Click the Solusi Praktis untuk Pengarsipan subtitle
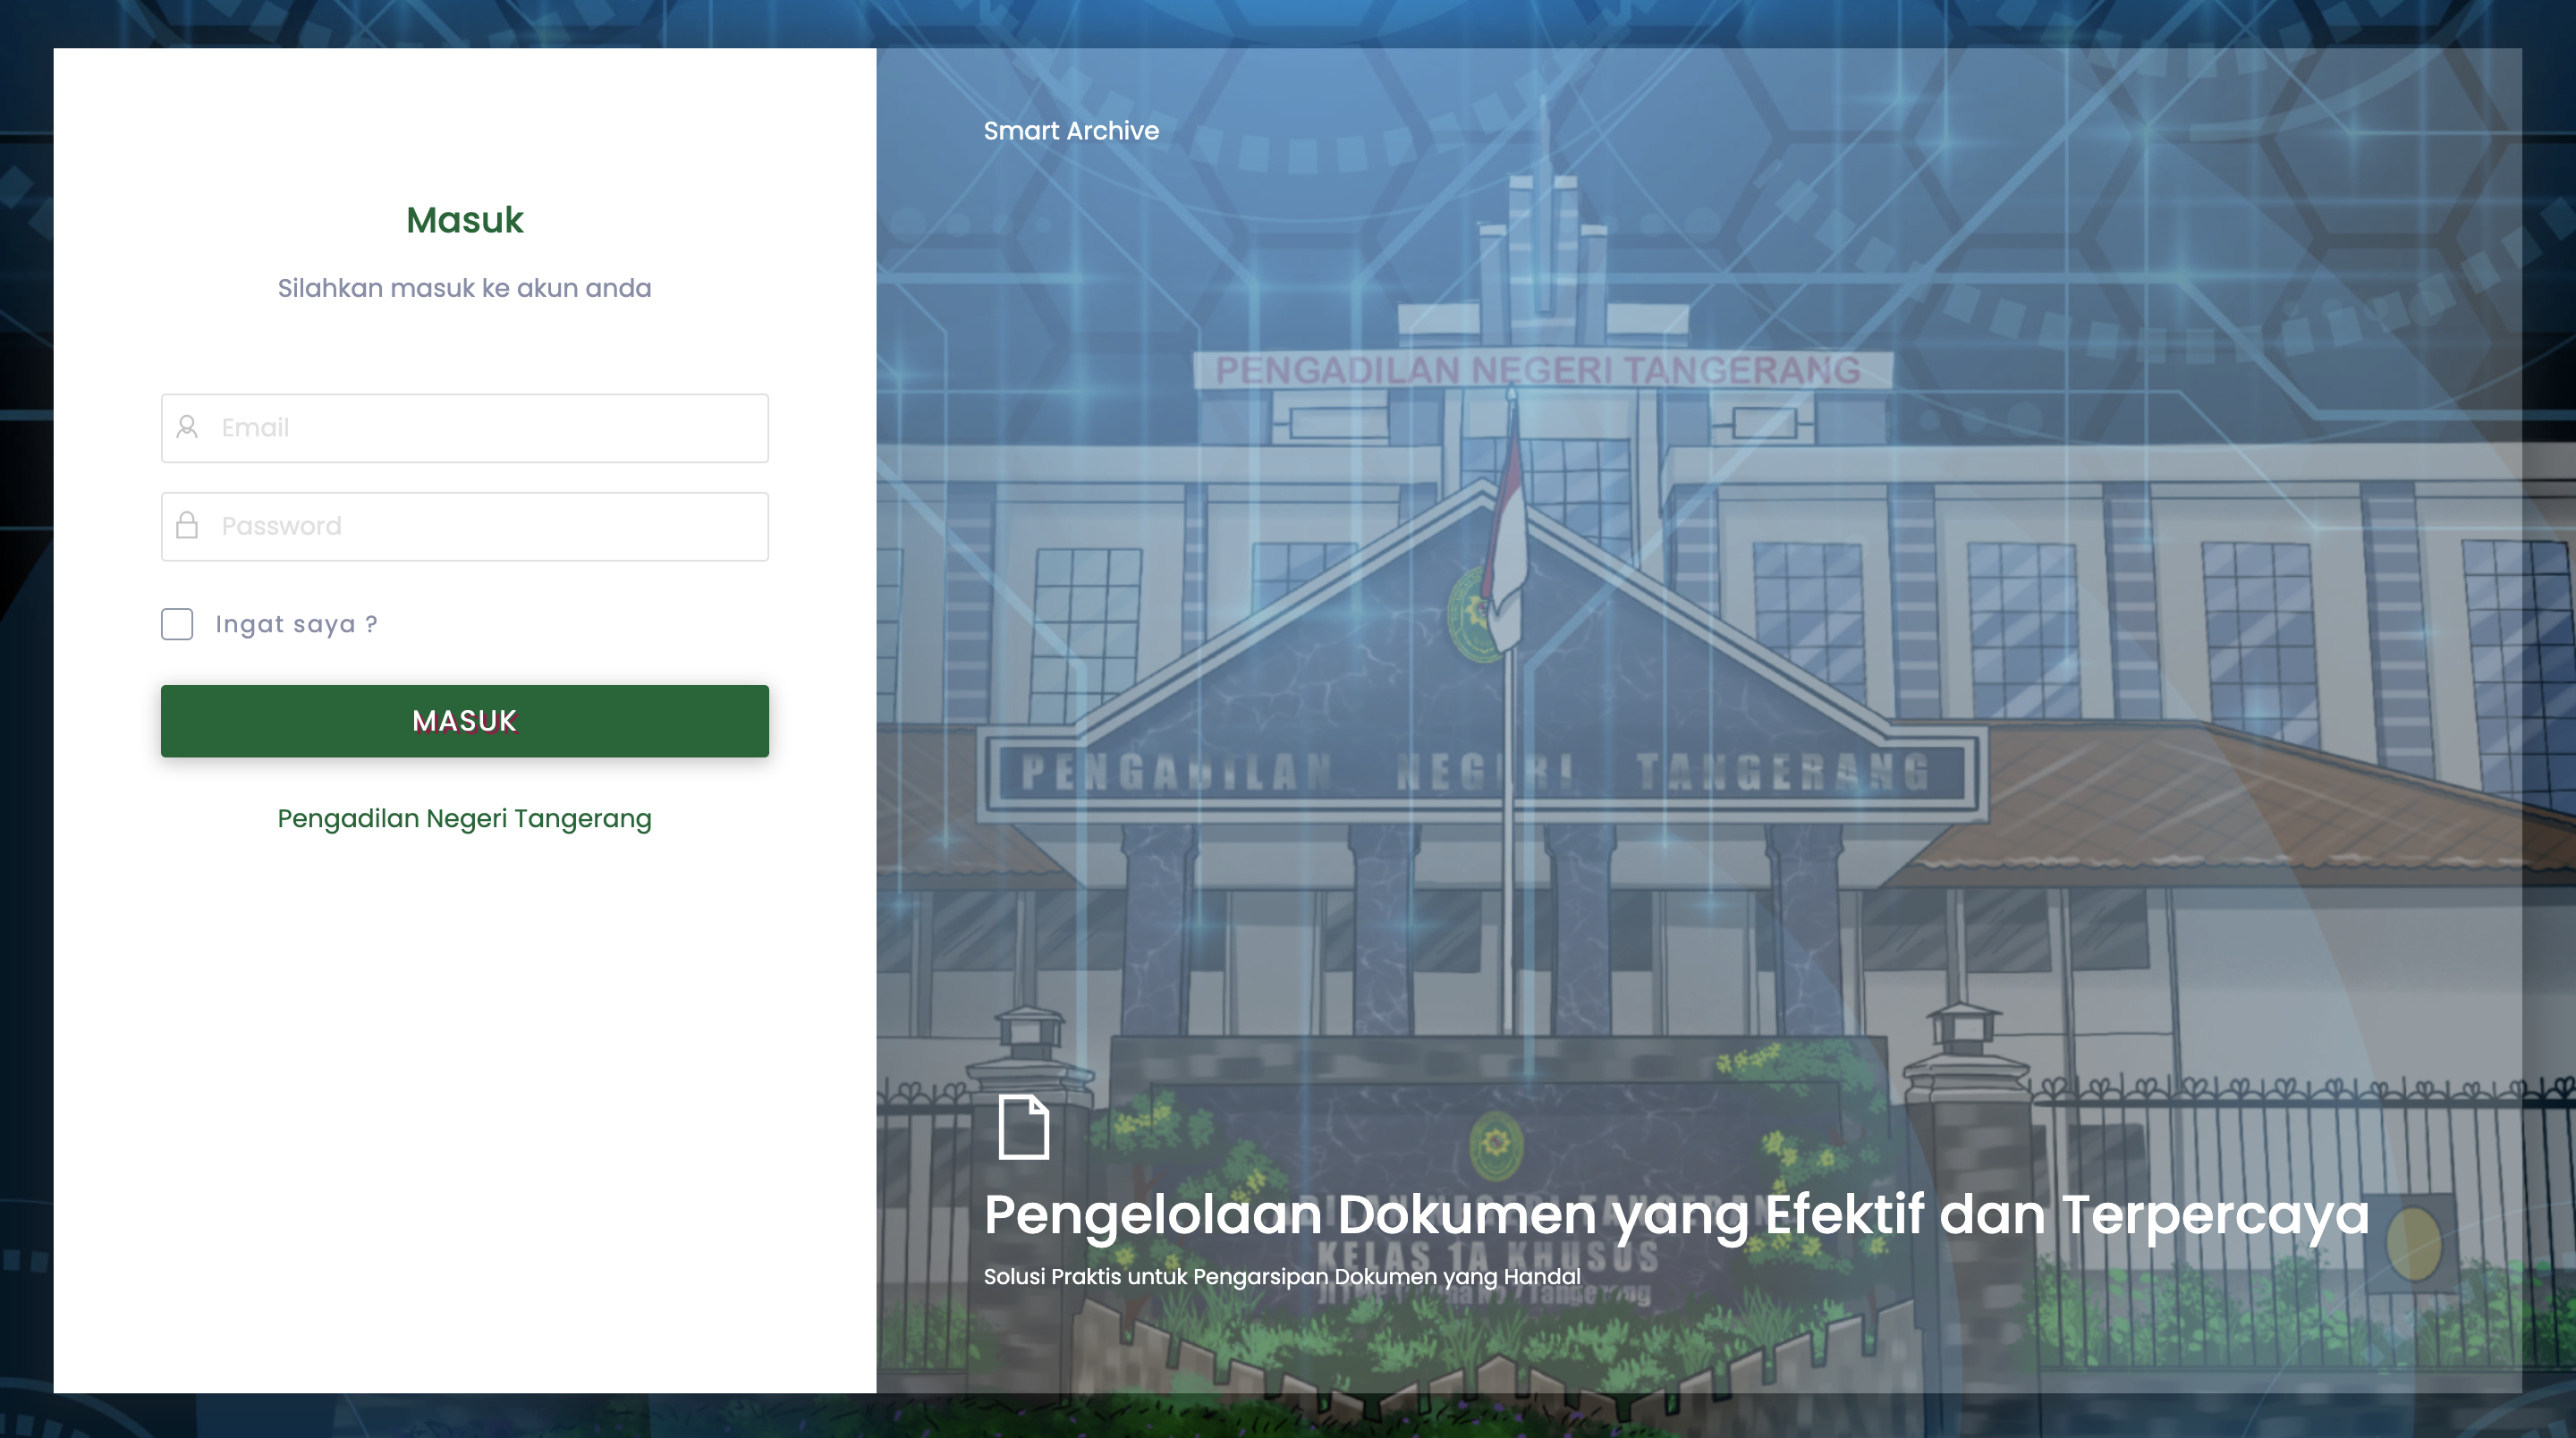2576x1438 pixels. coord(1282,1277)
